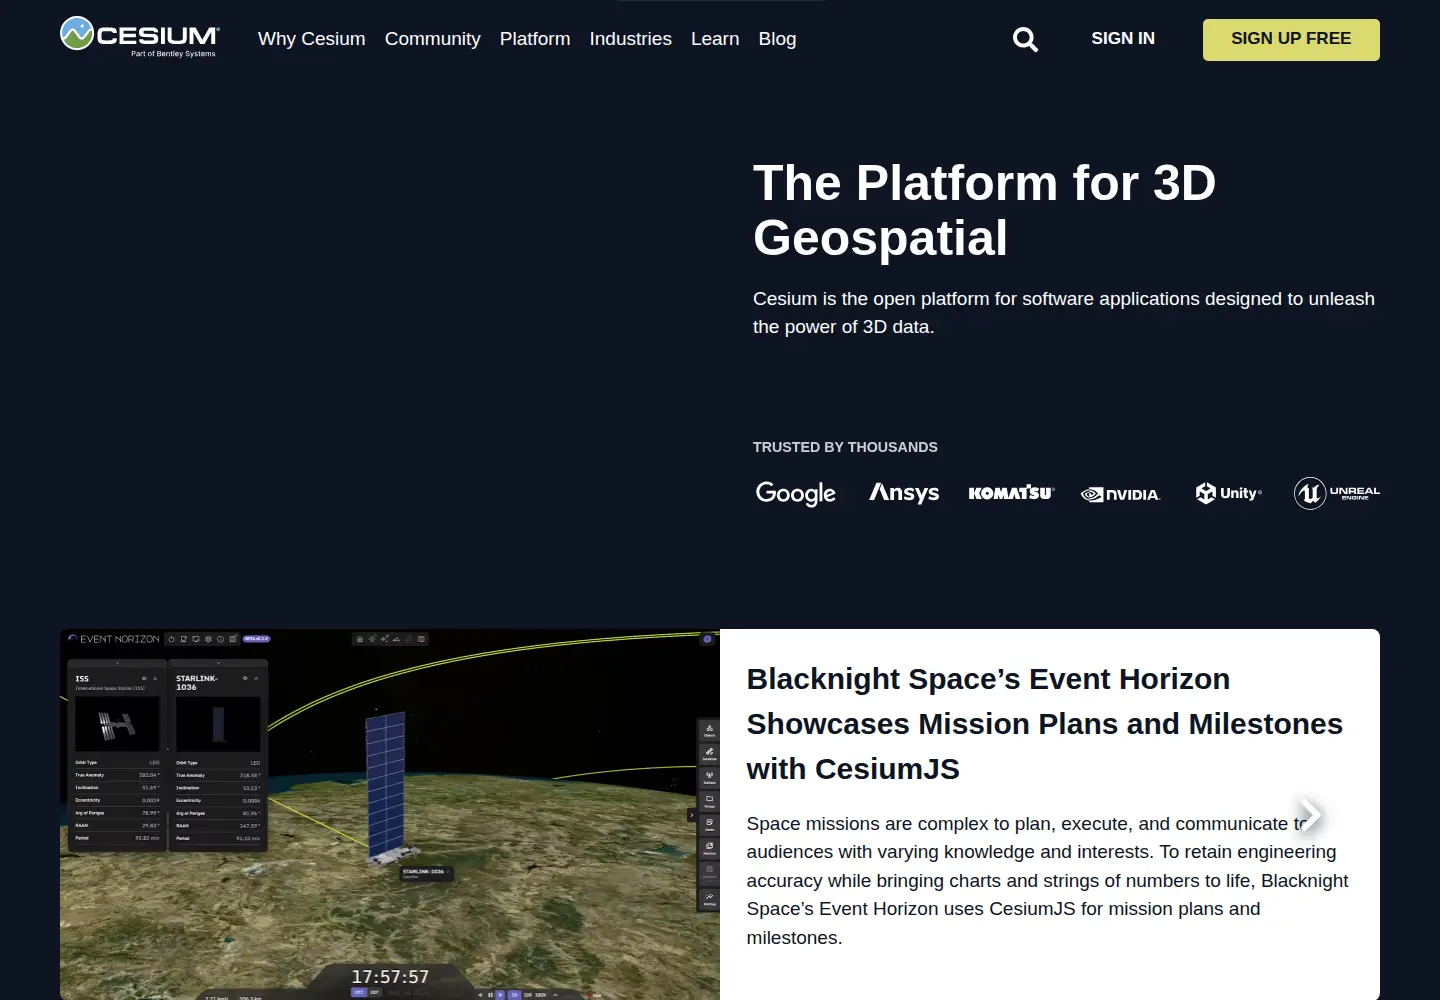Open the Learn menu
The height and width of the screenshot is (1000, 1440).
pos(715,39)
